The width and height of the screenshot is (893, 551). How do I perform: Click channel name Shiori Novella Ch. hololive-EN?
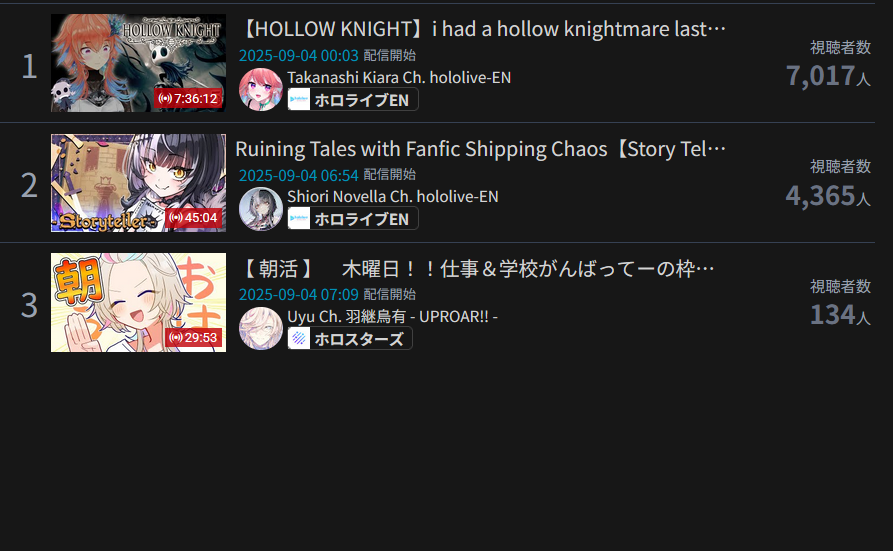coord(392,197)
